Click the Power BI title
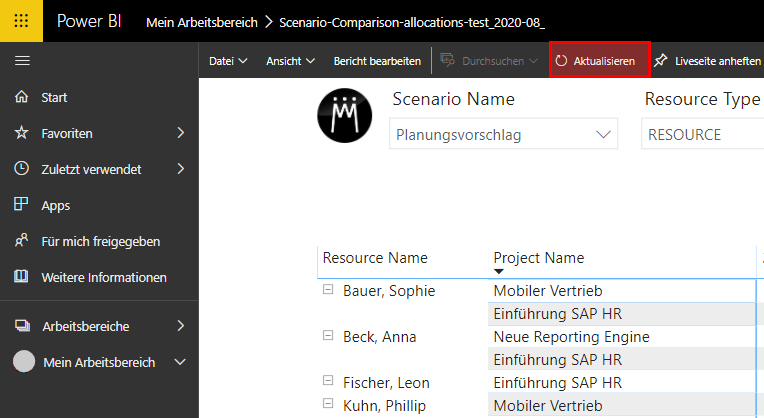 (x=89, y=21)
